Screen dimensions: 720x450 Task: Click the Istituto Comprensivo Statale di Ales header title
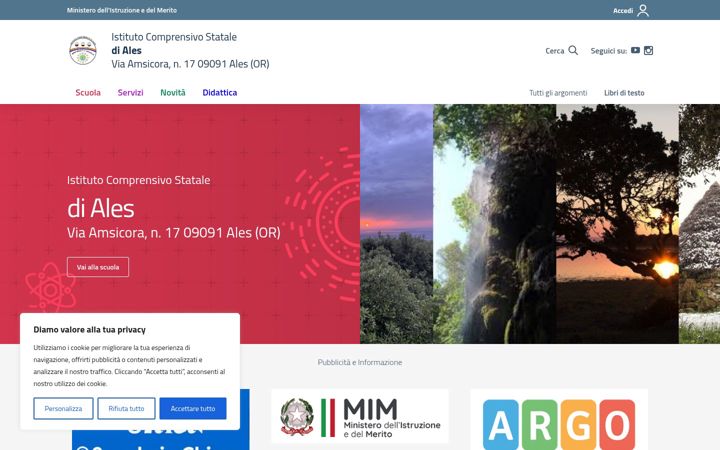pyautogui.click(x=190, y=50)
